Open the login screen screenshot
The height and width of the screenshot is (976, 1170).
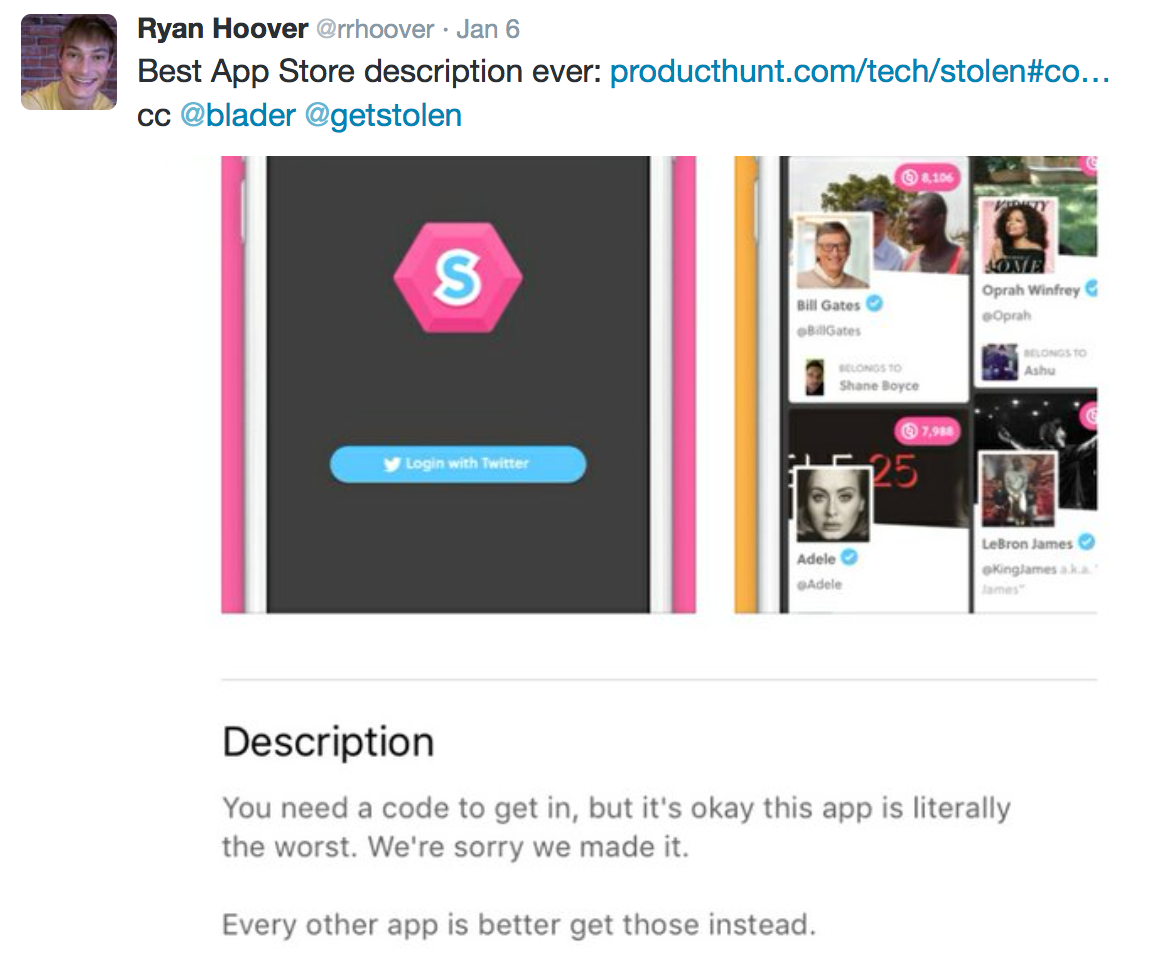458,384
